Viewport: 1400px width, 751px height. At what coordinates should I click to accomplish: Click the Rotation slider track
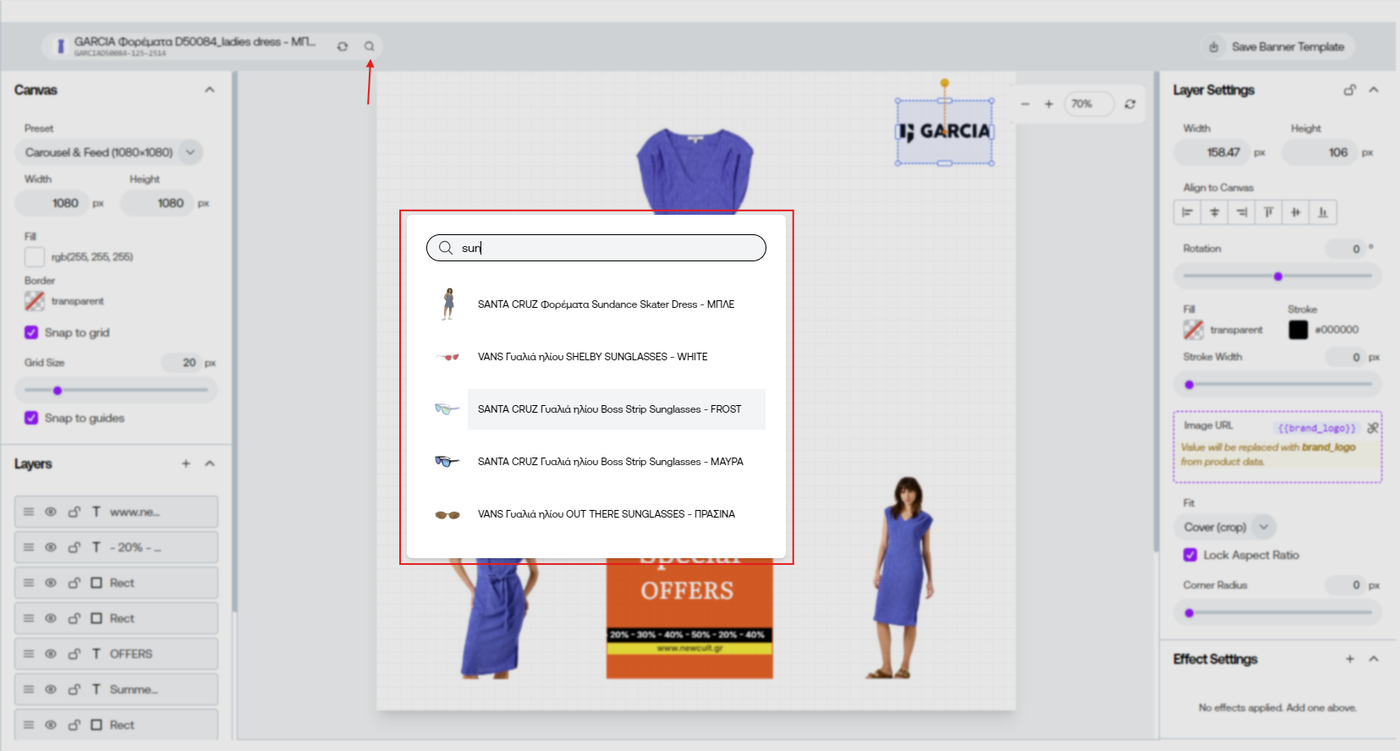click(1277, 276)
